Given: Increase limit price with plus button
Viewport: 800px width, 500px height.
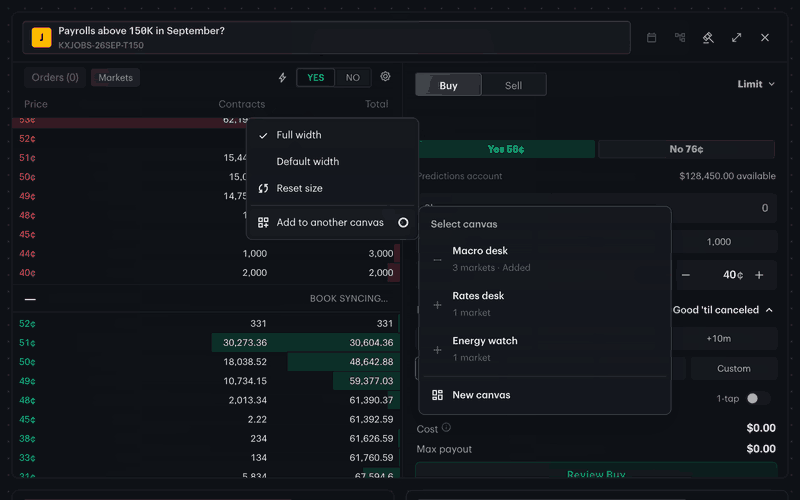Looking at the screenshot, I should [759, 275].
